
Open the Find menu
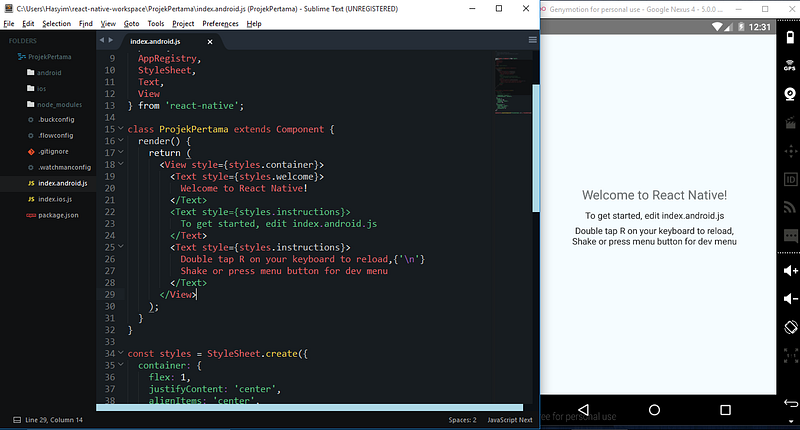pos(86,23)
